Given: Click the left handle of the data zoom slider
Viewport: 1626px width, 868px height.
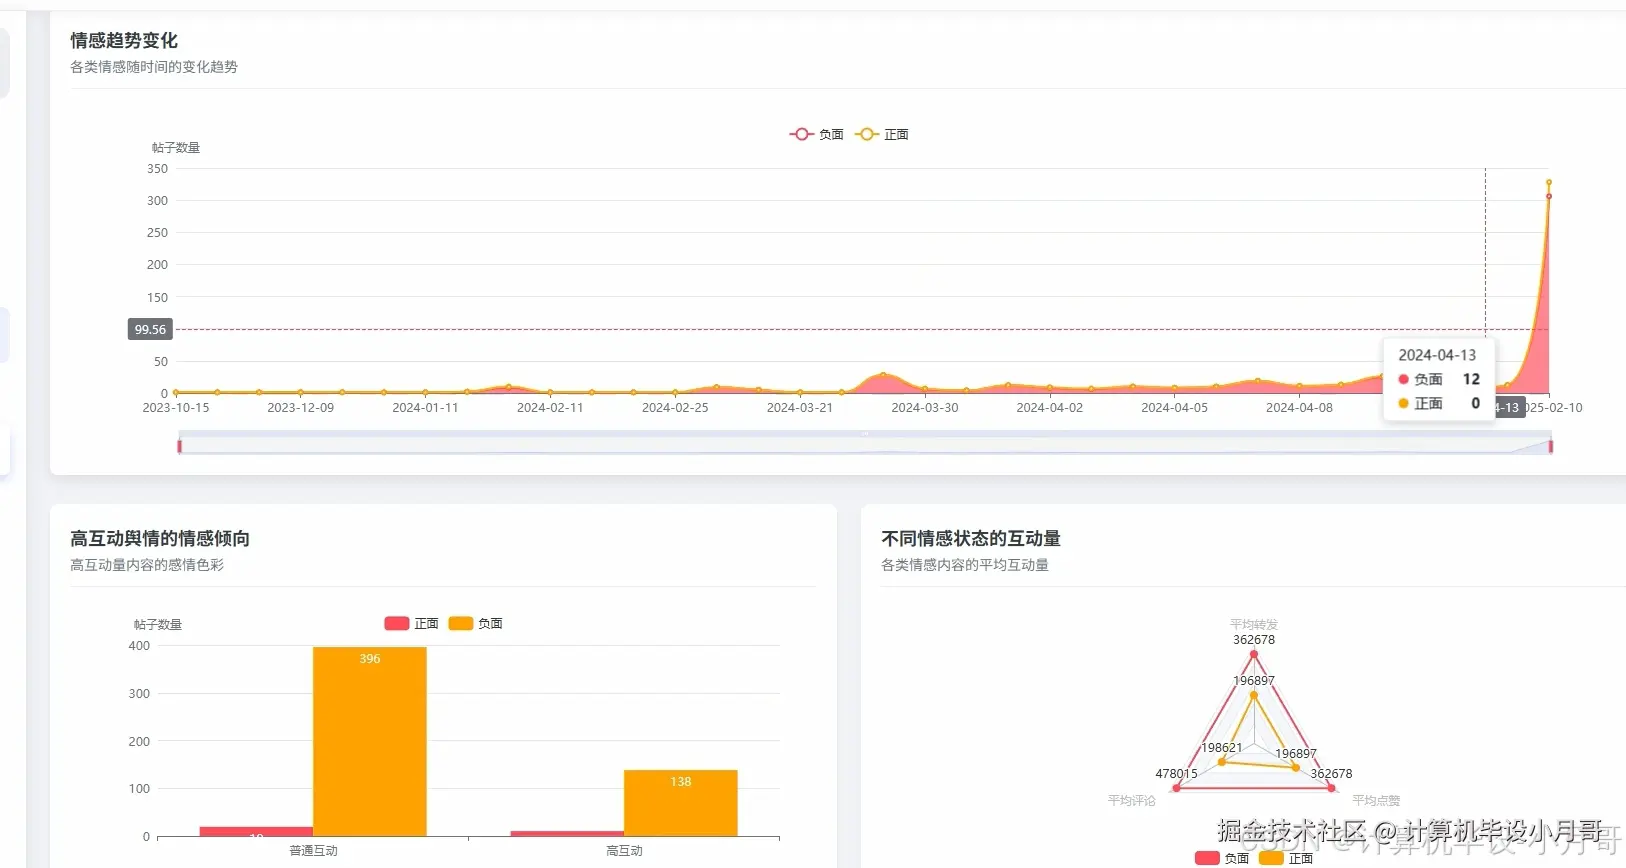Looking at the screenshot, I should coord(180,446).
